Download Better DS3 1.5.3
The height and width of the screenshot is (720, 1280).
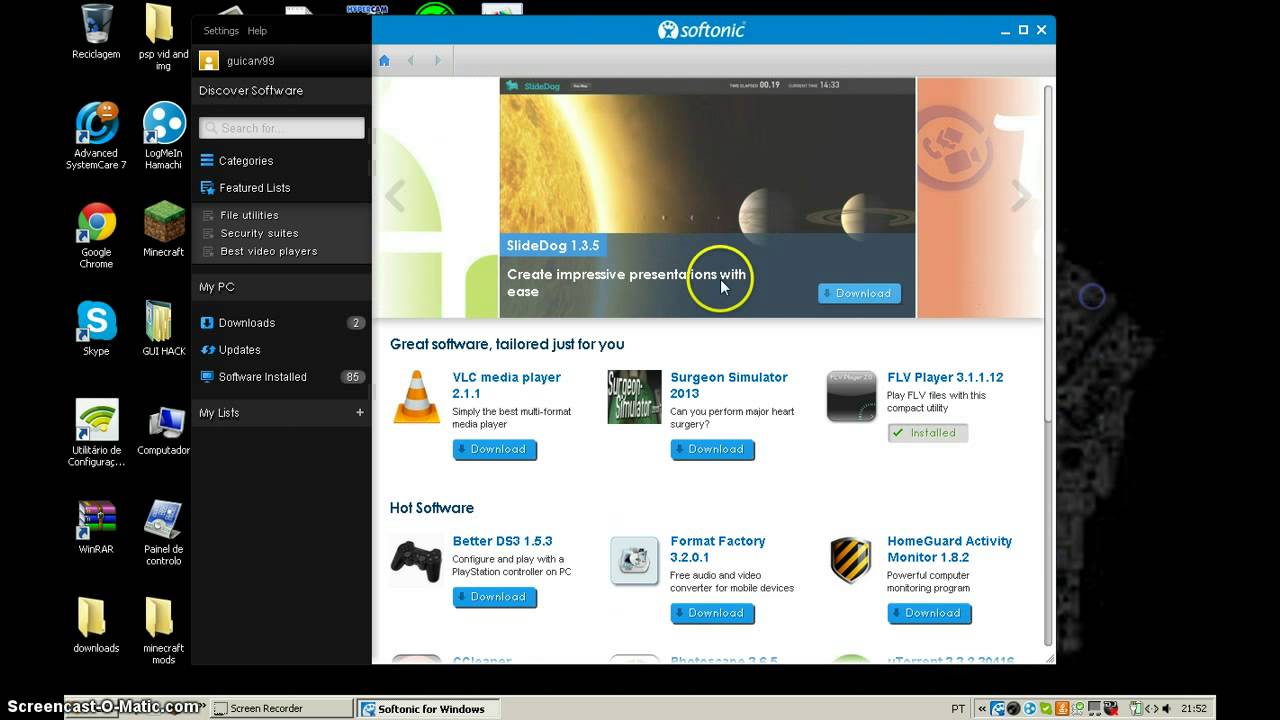click(x=494, y=597)
